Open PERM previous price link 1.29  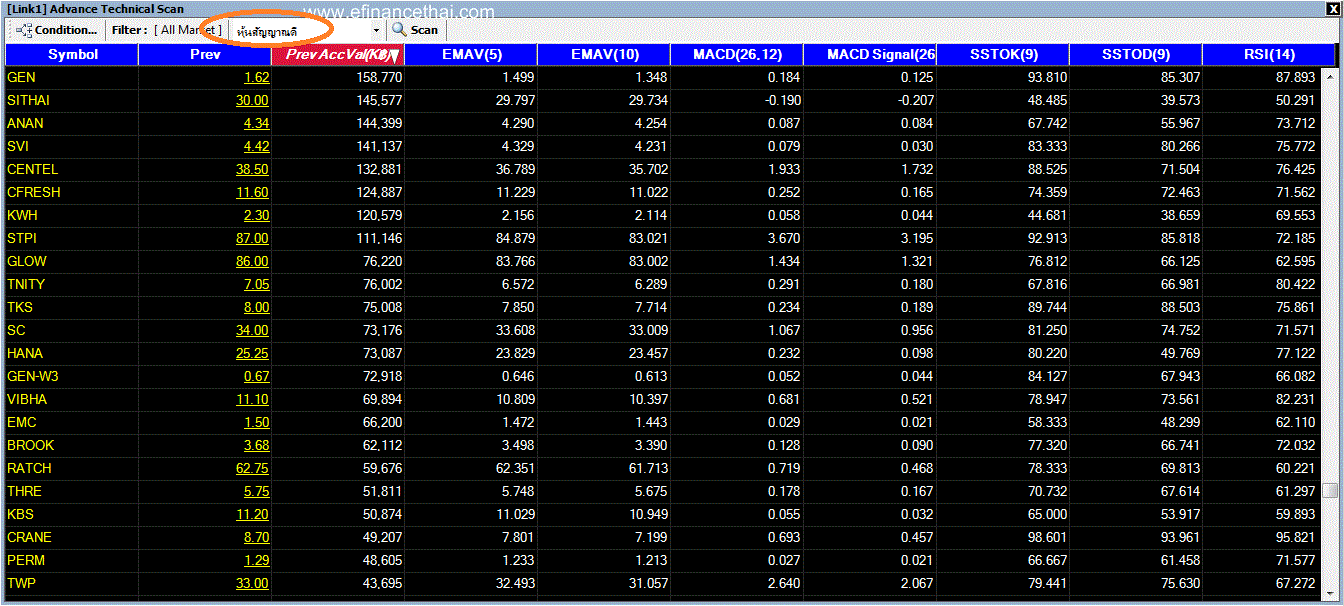256,560
